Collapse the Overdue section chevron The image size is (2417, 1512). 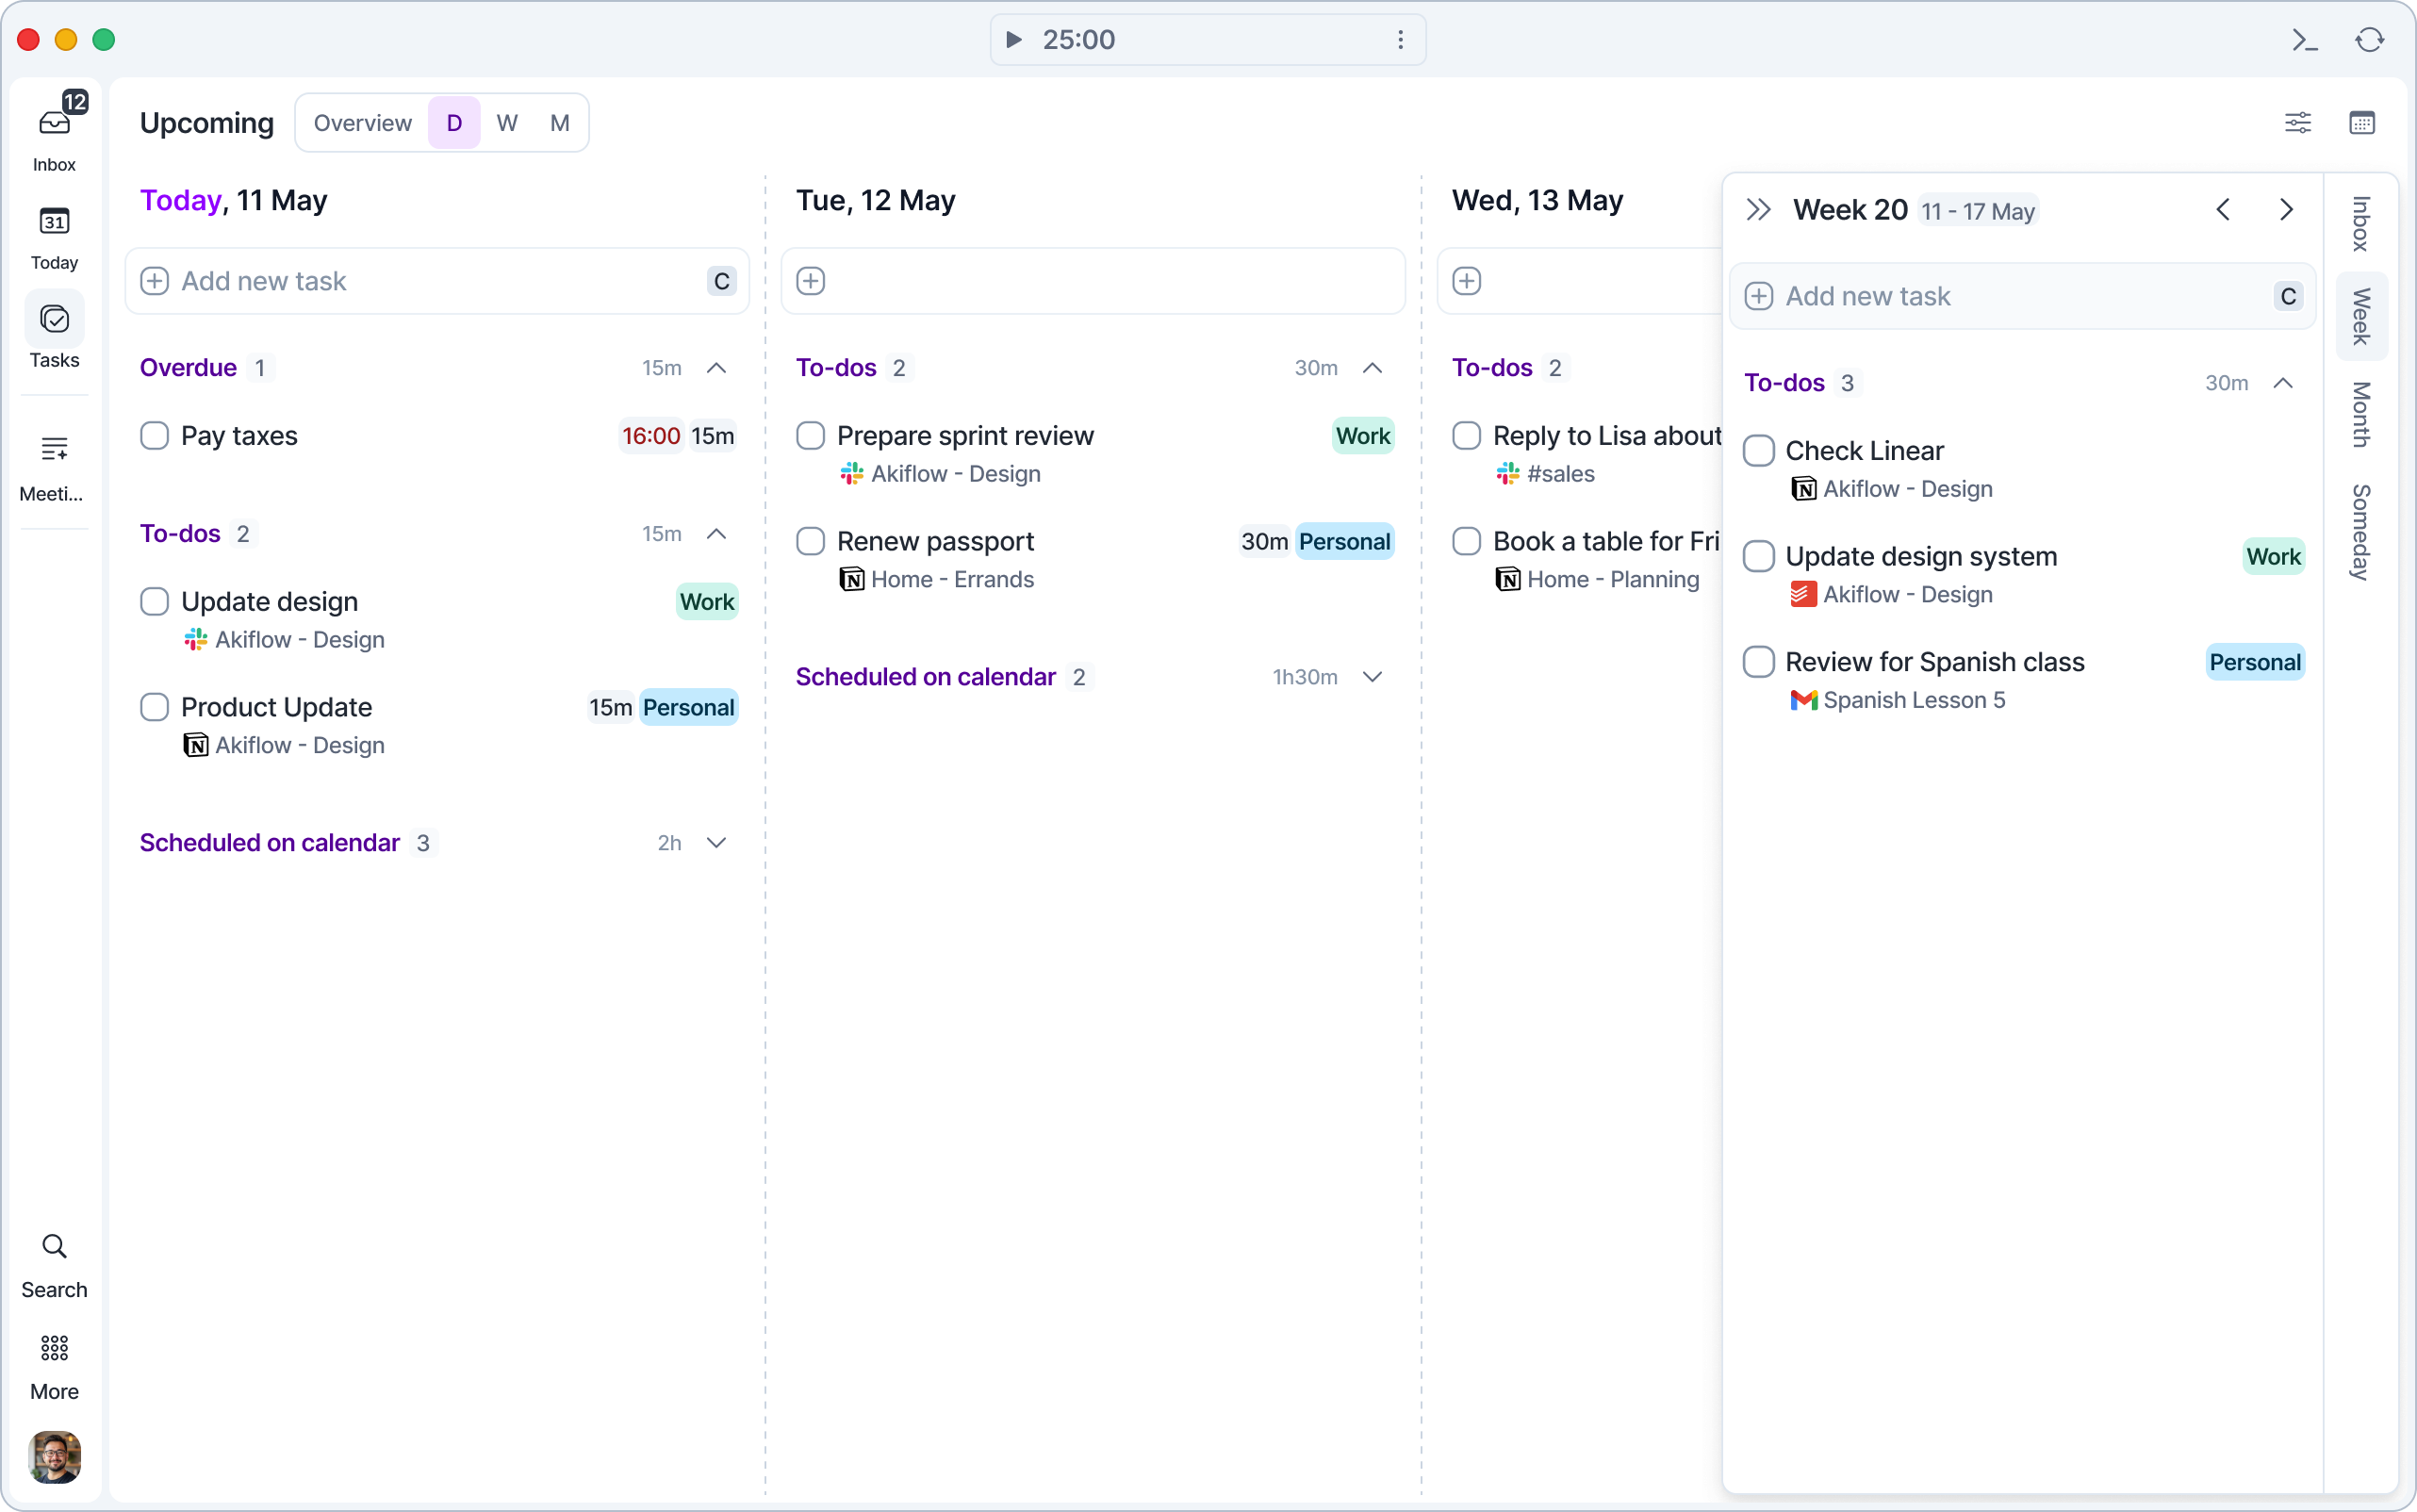point(716,368)
